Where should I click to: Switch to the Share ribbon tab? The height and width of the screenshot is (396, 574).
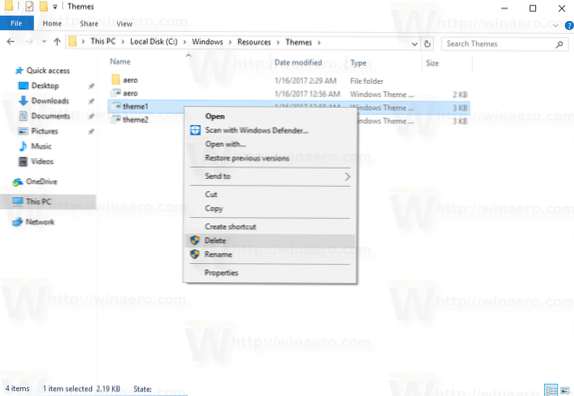pos(89,24)
